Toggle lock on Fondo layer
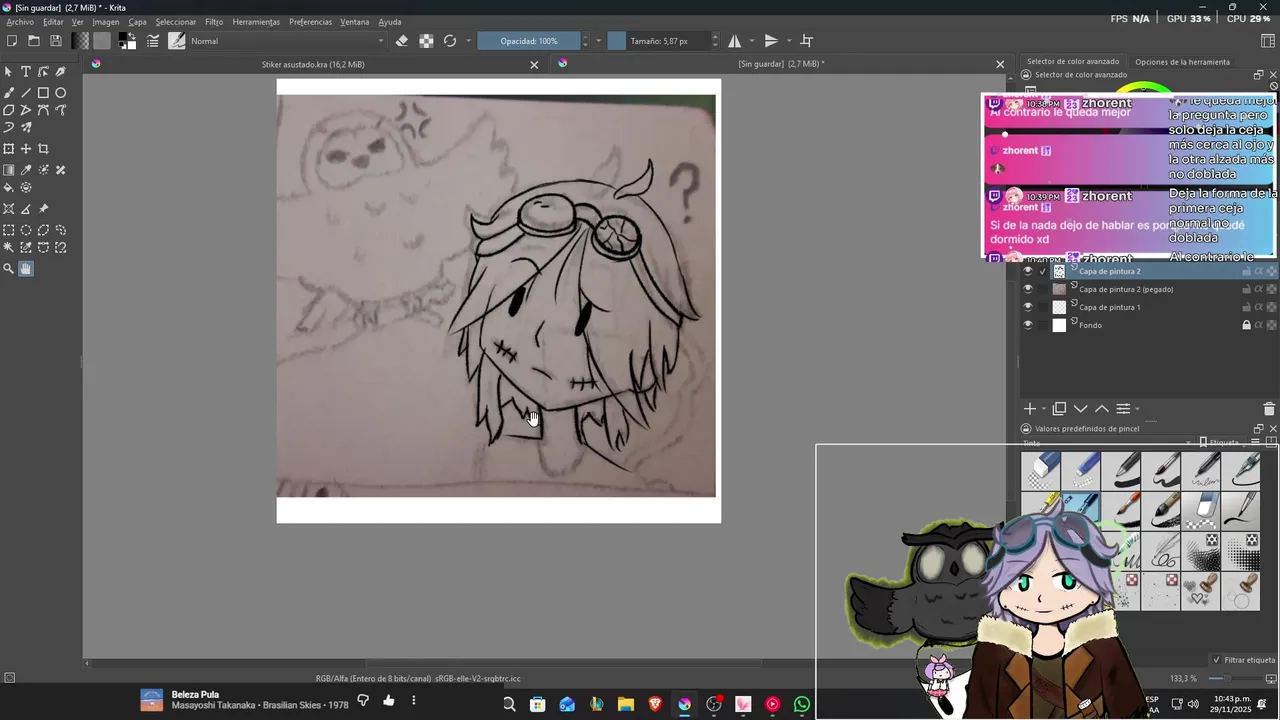 tap(1246, 325)
